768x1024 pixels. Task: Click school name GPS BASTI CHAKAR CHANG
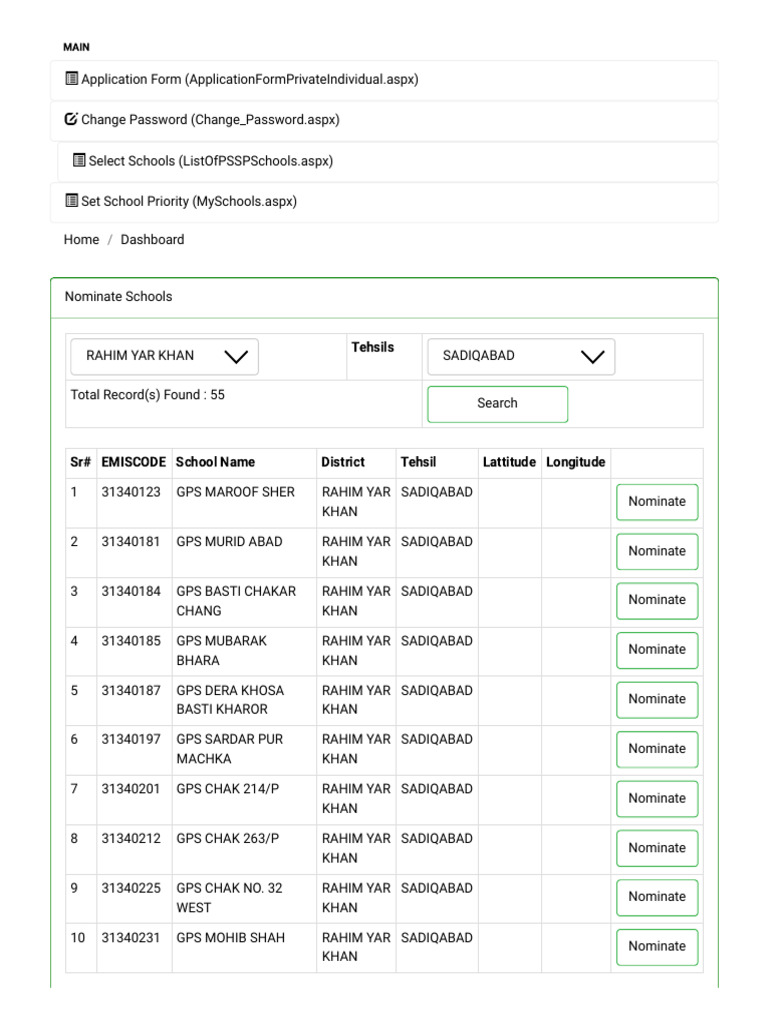click(x=236, y=601)
